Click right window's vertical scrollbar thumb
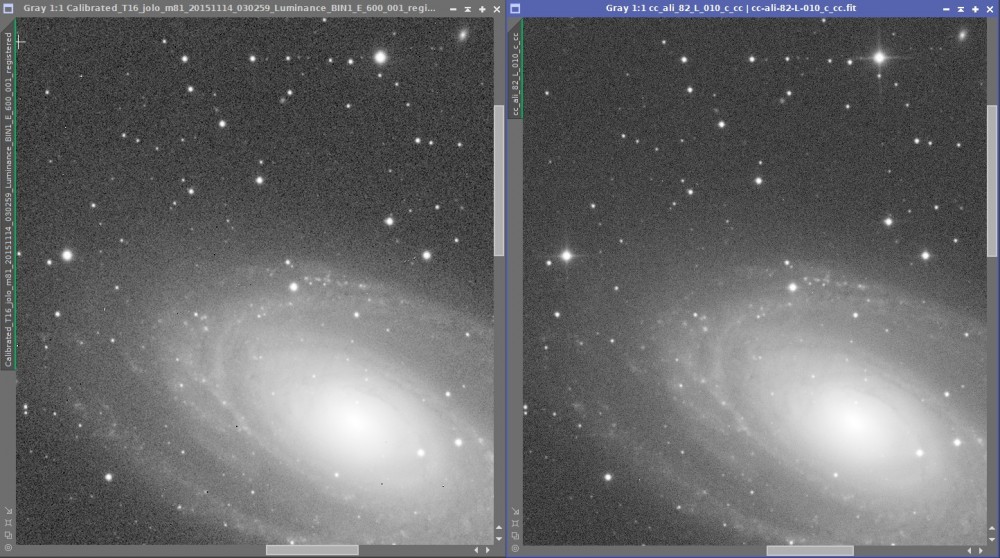 click(992, 180)
